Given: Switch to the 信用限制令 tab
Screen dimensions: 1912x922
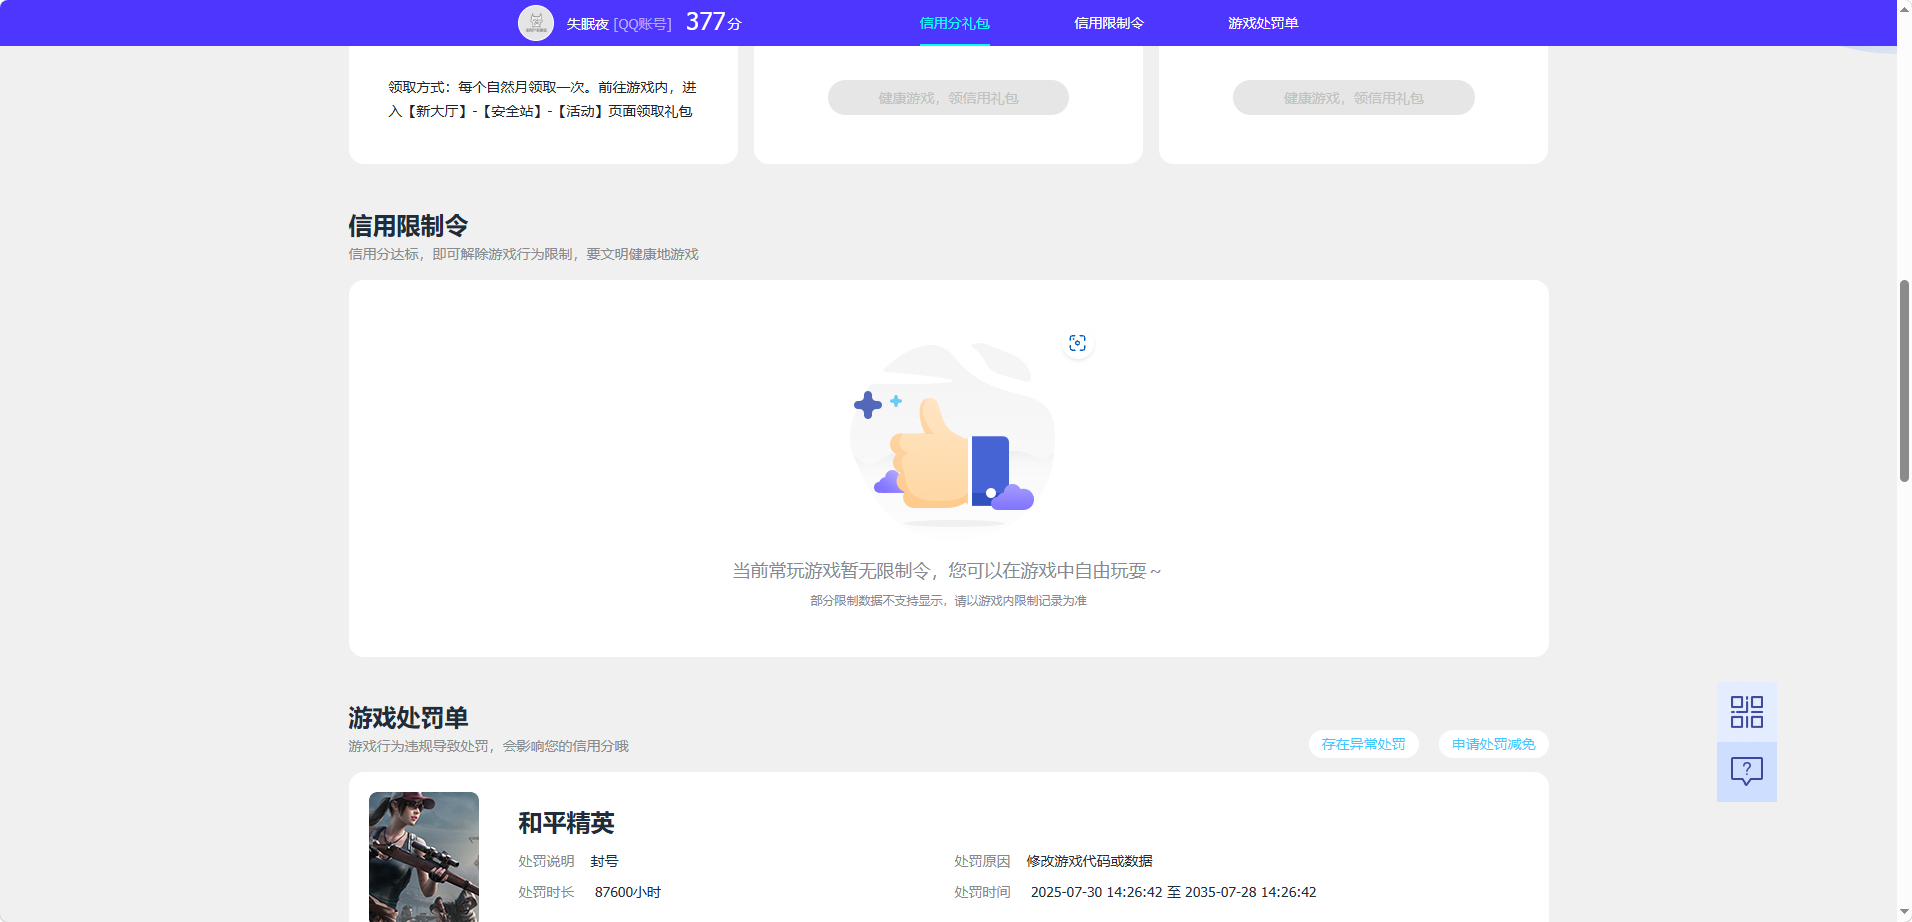Looking at the screenshot, I should tap(1108, 23).
